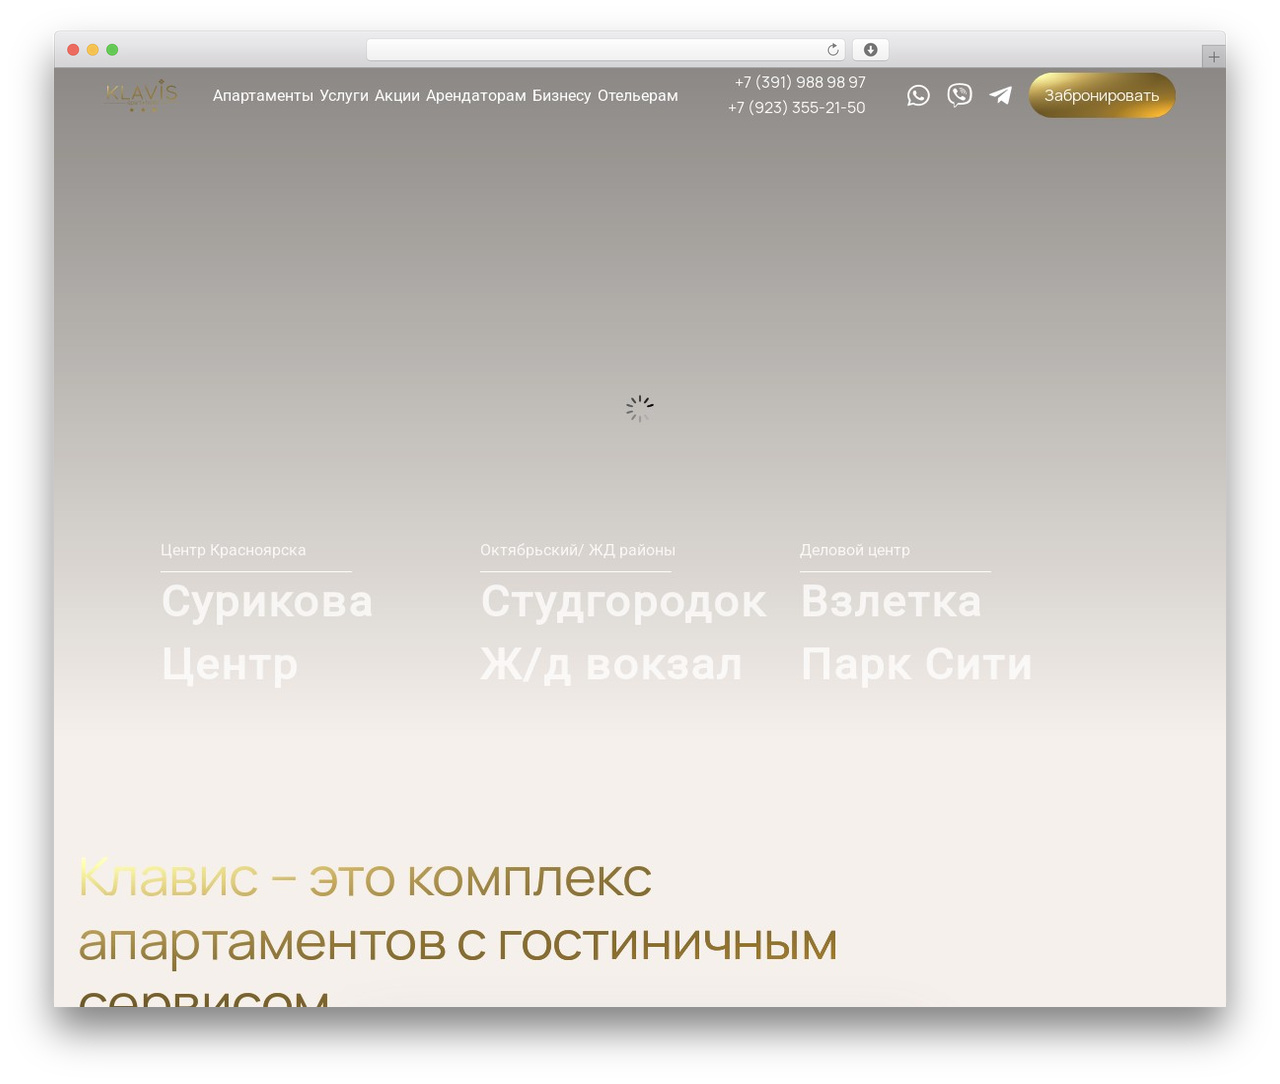This screenshot has width=1280, height=1084.
Task: Select the Ж/д вокзал location link
Action: [x=611, y=665]
